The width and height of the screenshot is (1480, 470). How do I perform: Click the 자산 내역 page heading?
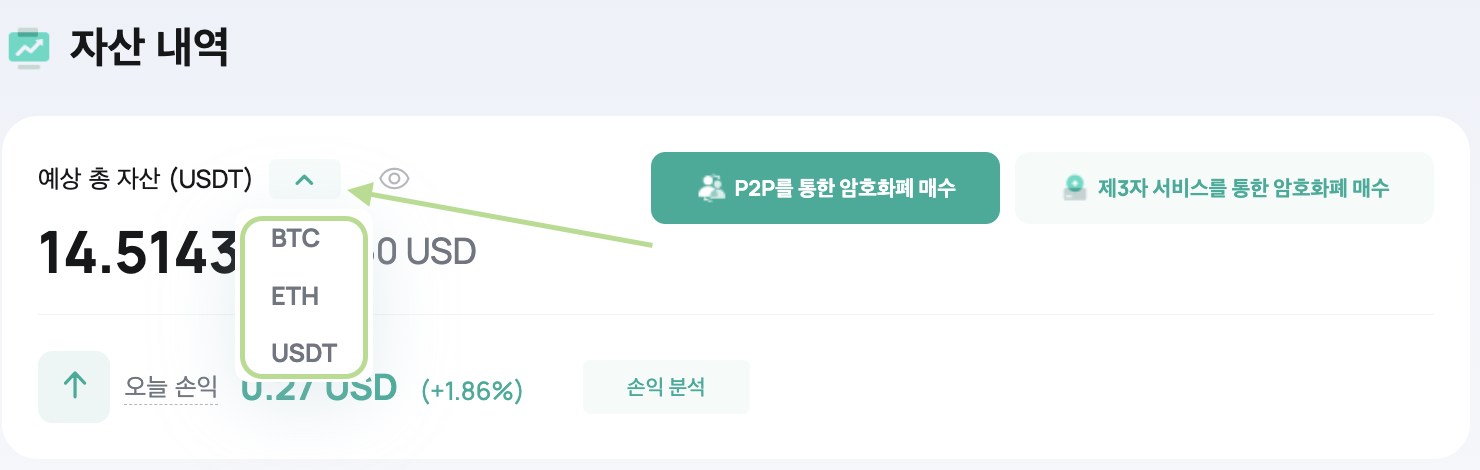[x=149, y=47]
